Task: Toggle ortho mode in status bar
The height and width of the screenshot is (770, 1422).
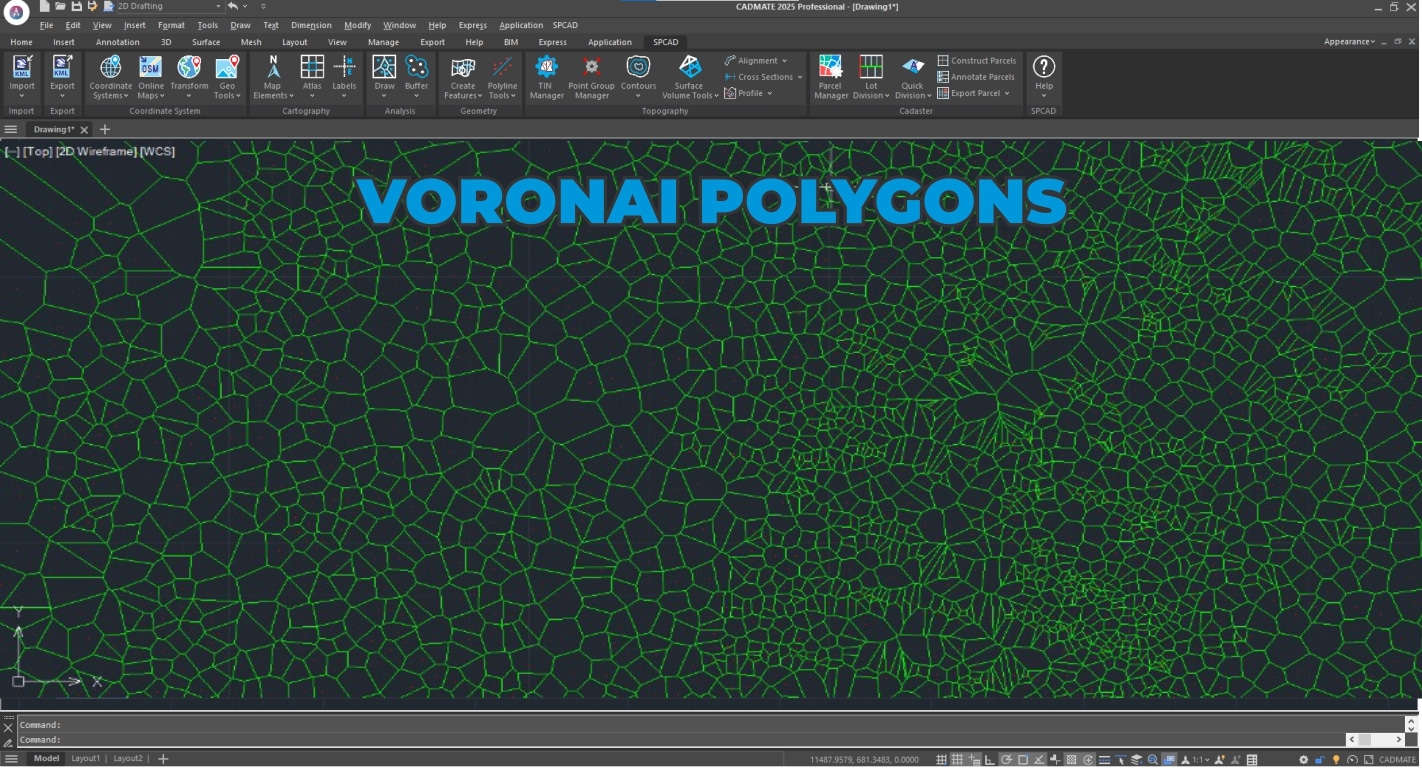Action: pos(990,760)
